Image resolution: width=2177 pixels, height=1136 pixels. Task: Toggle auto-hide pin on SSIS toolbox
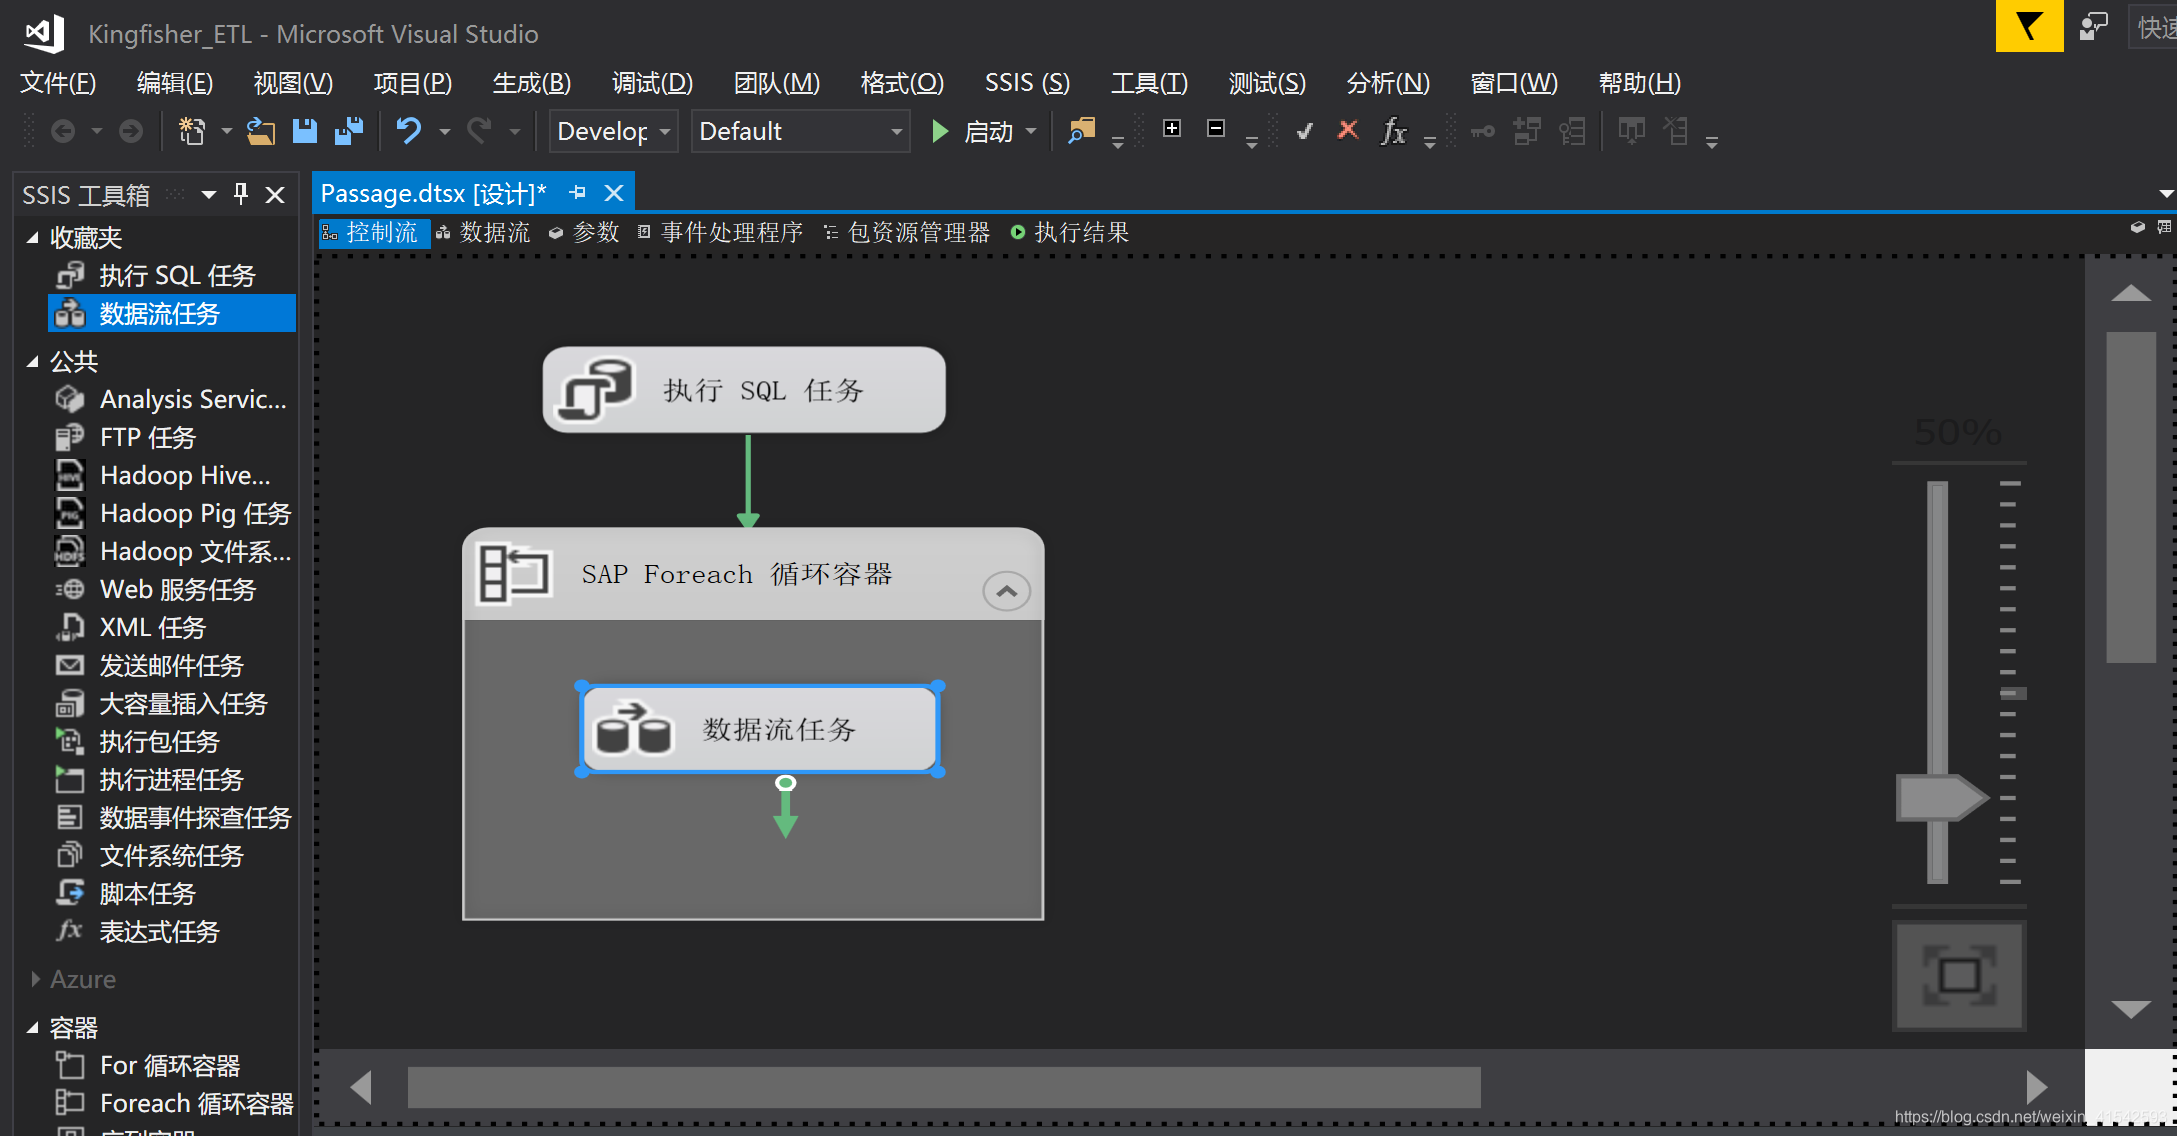click(x=241, y=194)
